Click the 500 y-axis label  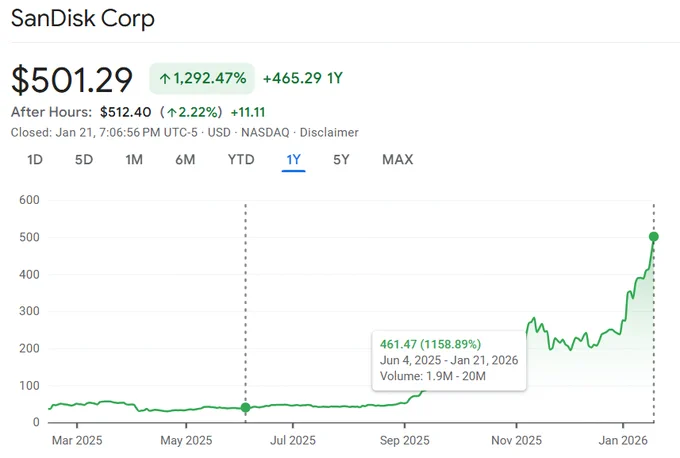coord(29,237)
